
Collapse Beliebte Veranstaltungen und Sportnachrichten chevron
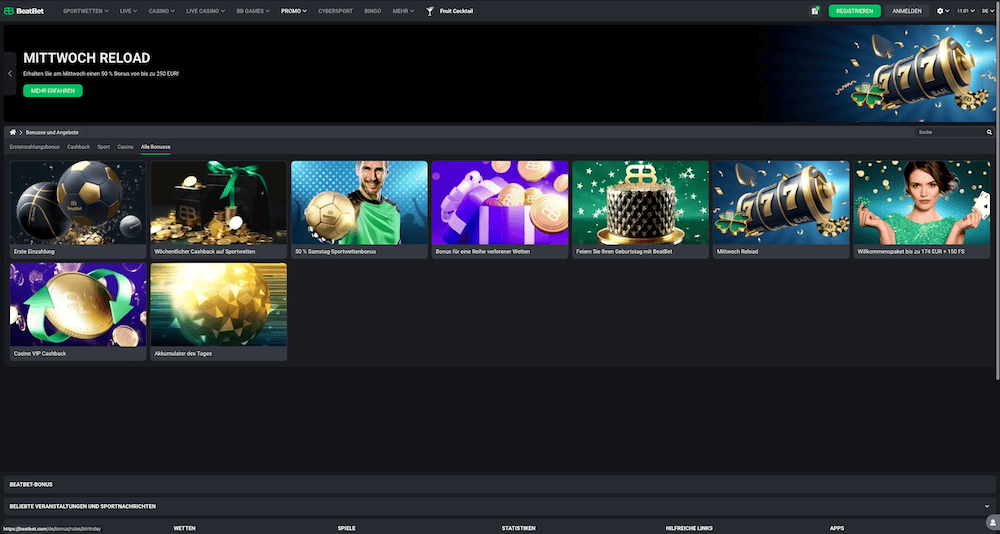[987, 506]
